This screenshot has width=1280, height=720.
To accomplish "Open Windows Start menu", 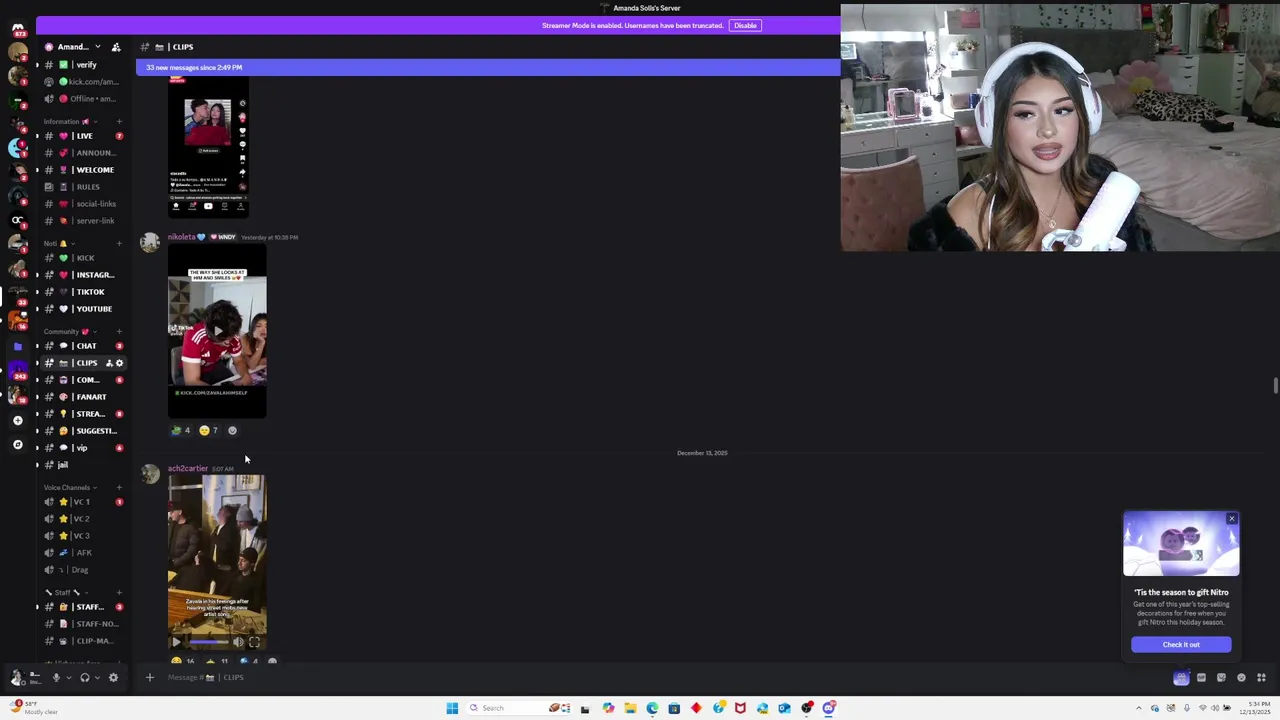I will 452,708.
